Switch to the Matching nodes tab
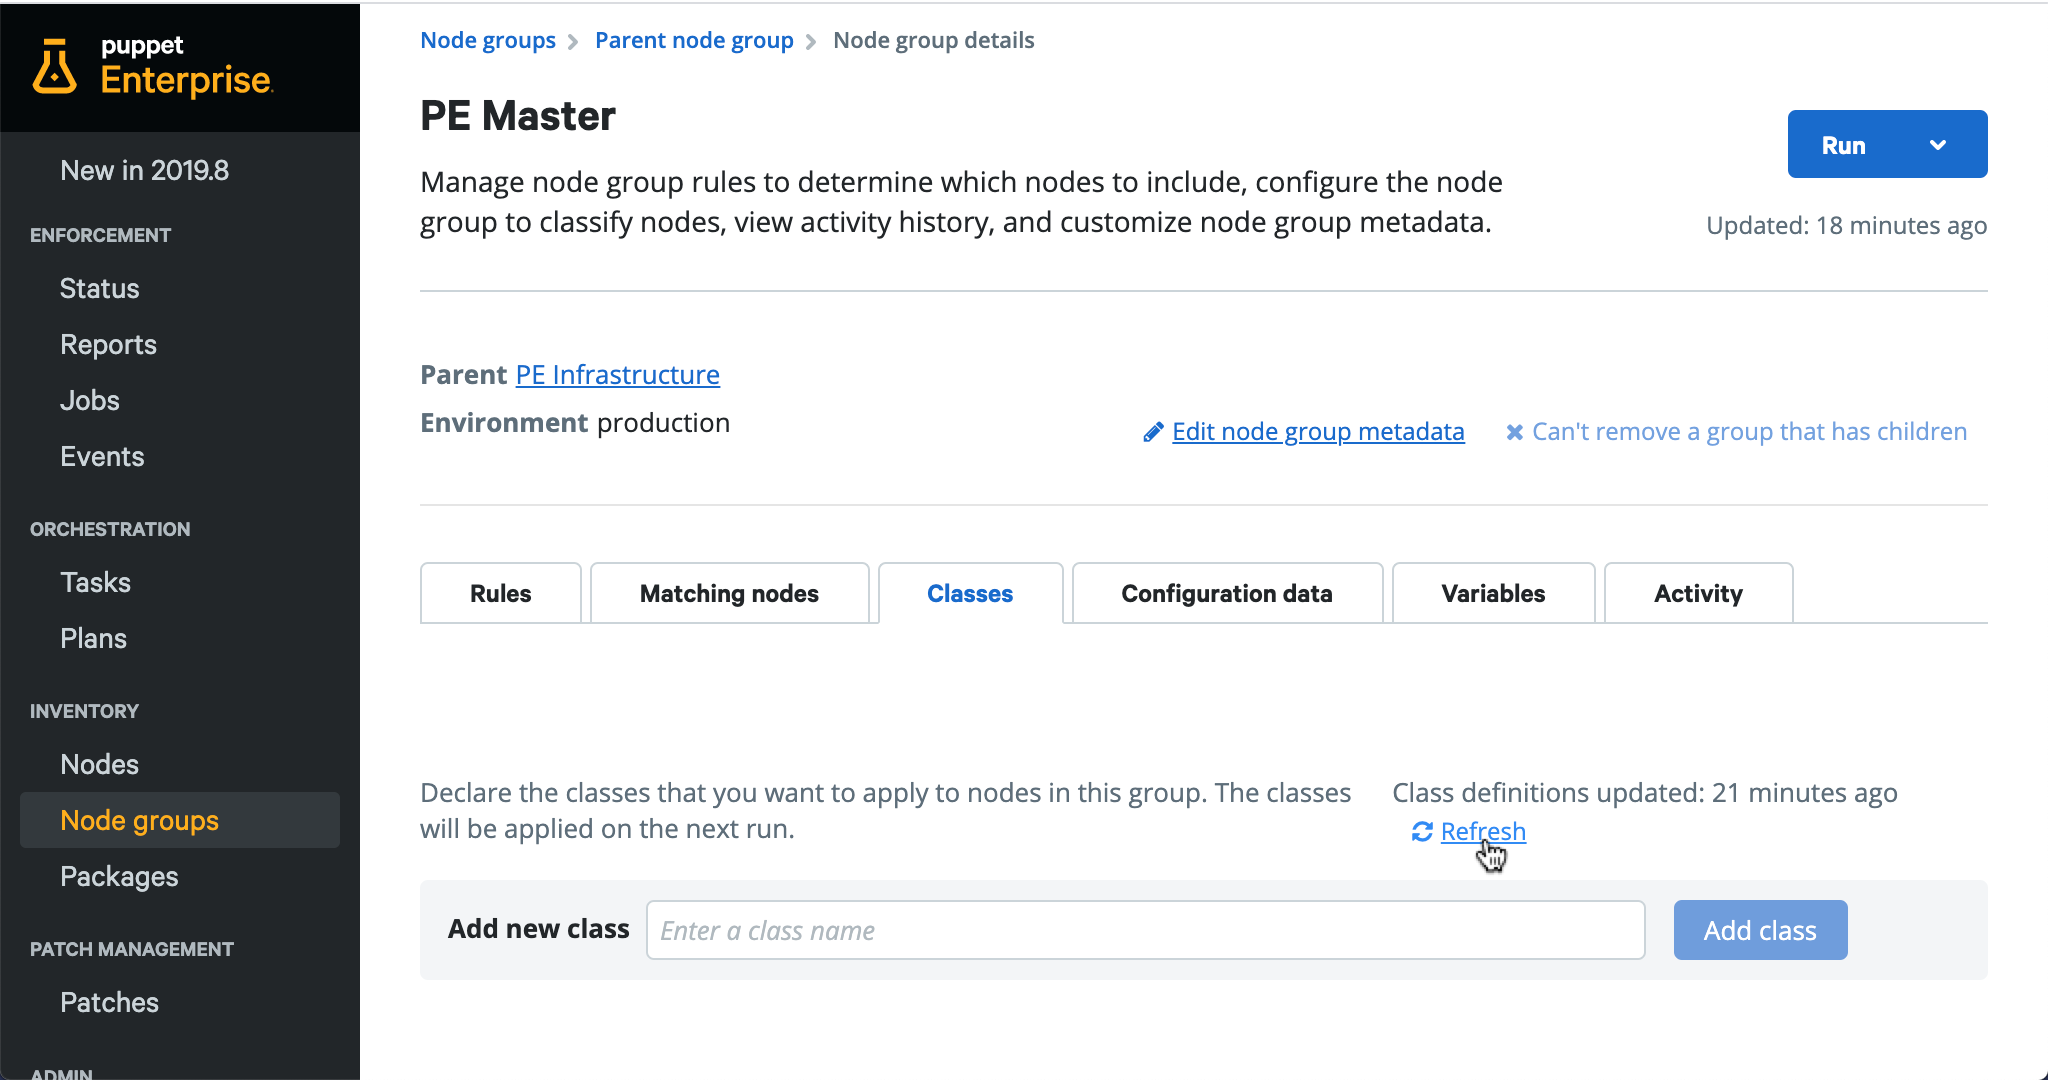The width and height of the screenshot is (2048, 1080). coord(729,593)
